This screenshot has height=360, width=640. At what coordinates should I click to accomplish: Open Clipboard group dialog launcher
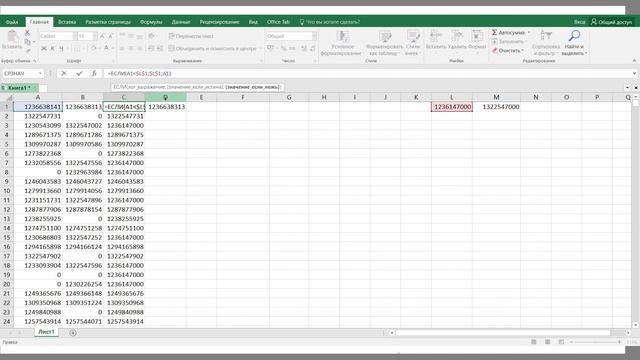point(35,61)
